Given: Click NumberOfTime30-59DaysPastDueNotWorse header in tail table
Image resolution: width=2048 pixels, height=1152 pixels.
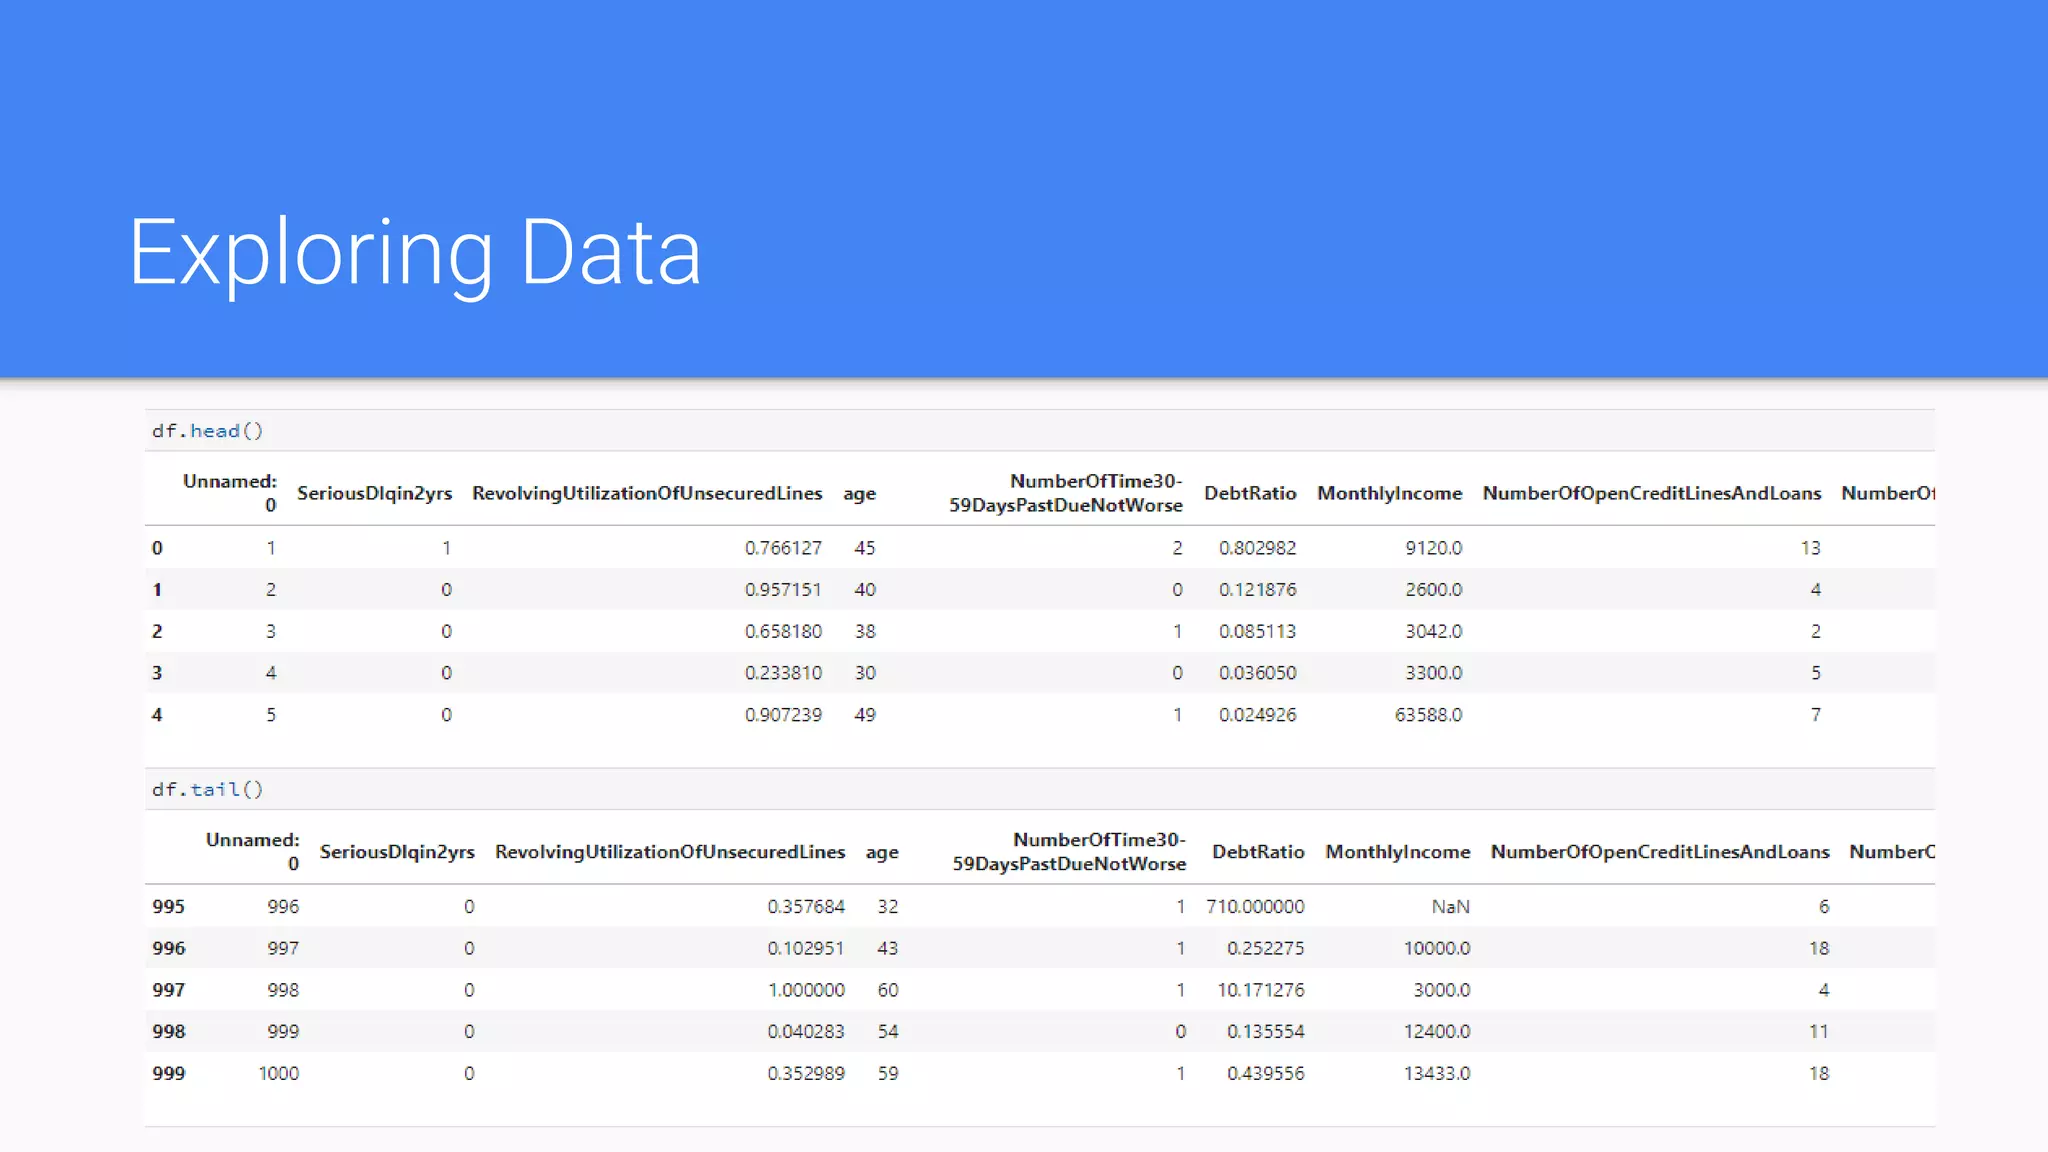Looking at the screenshot, I should point(1069,852).
